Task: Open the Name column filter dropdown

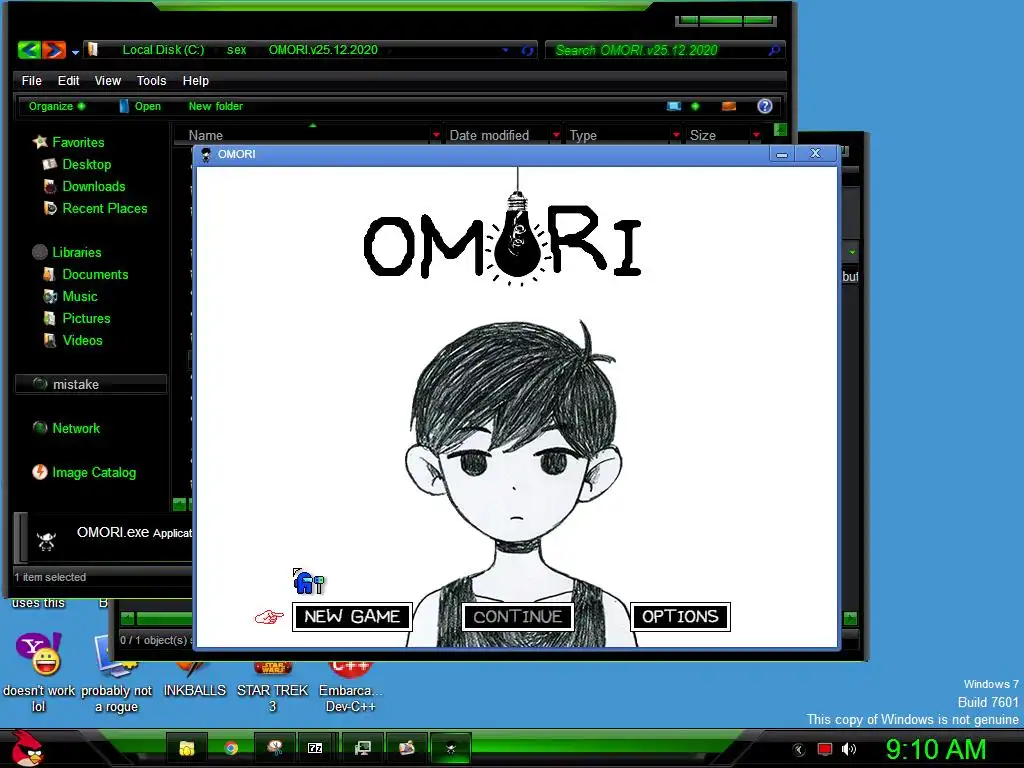Action: point(436,135)
